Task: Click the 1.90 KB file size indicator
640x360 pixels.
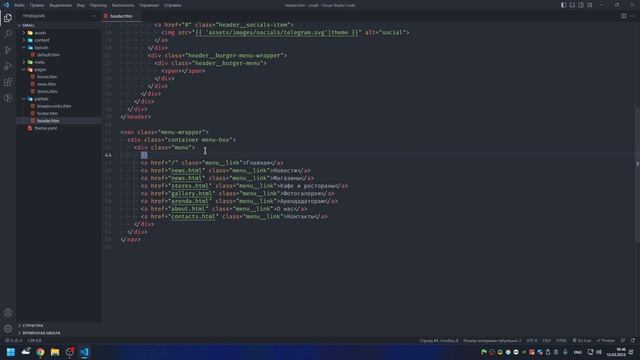Action: coord(34,340)
